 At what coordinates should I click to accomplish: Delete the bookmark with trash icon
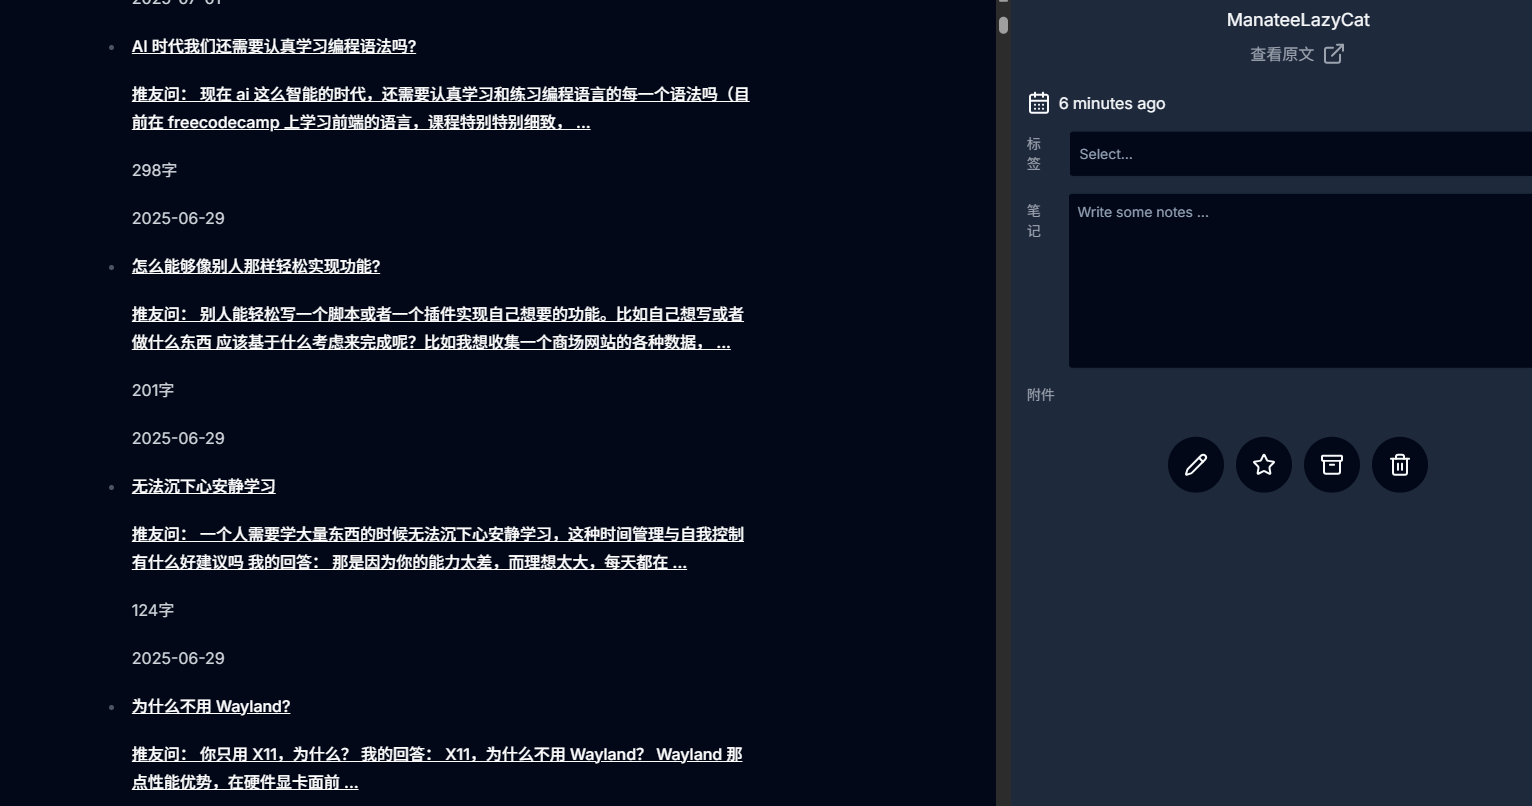(1400, 465)
